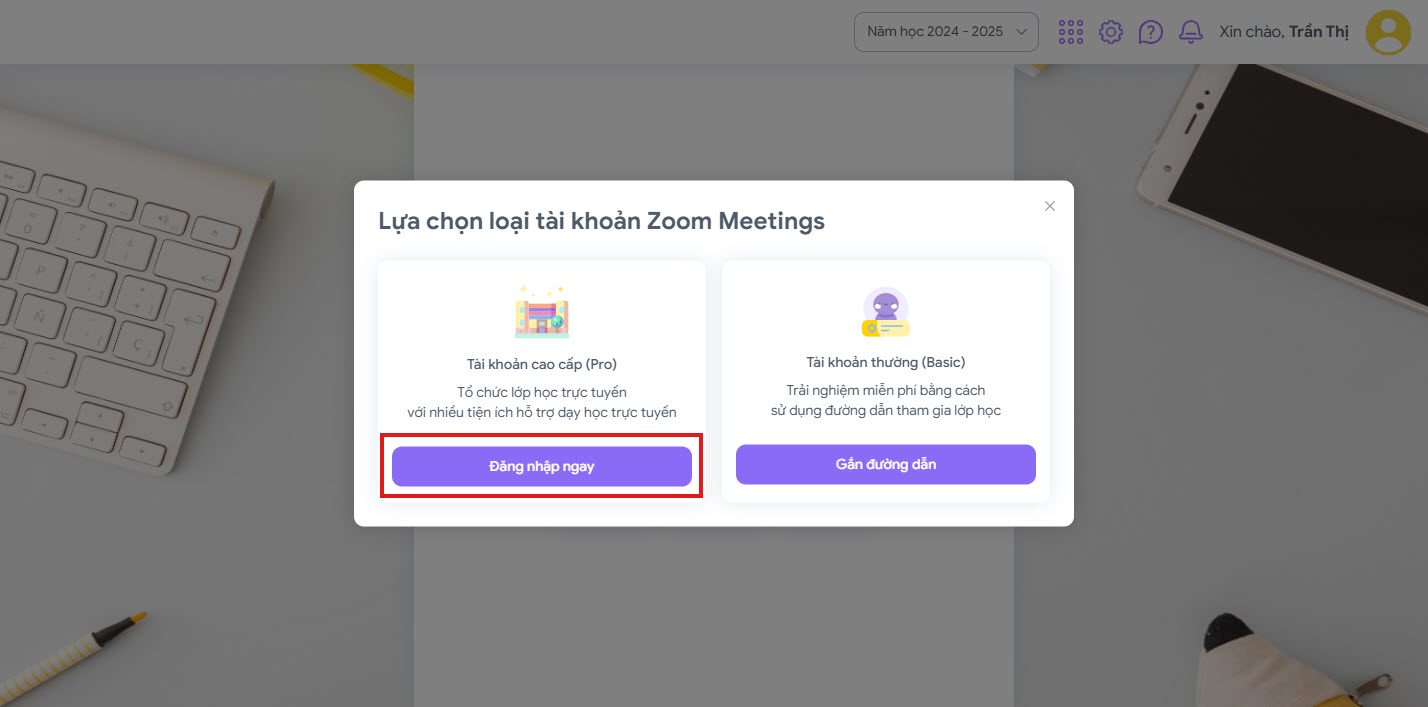Open the settings gear
The image size is (1428, 707).
1111,32
